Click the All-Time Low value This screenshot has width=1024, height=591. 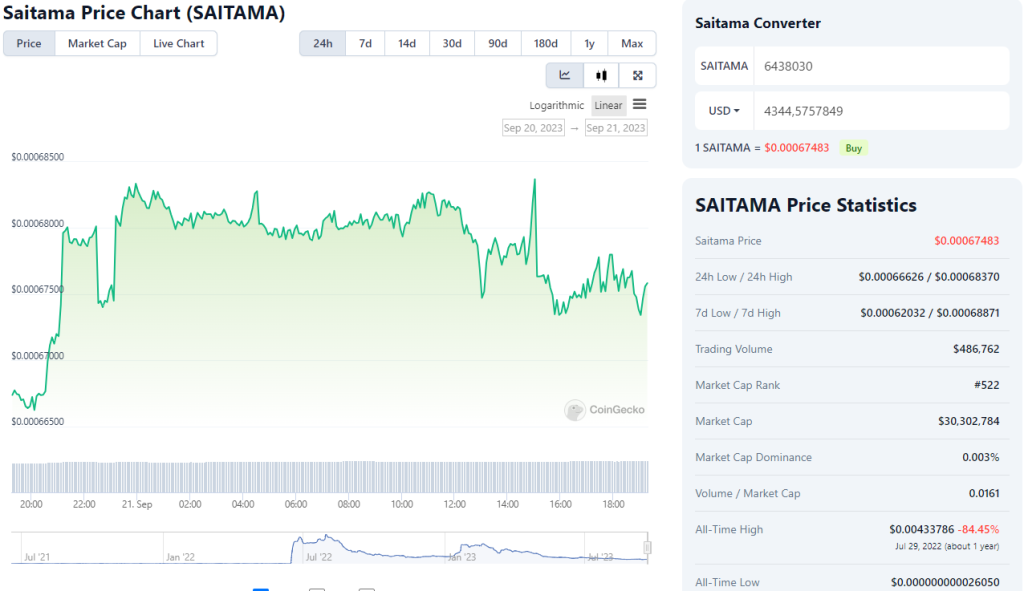945,583
